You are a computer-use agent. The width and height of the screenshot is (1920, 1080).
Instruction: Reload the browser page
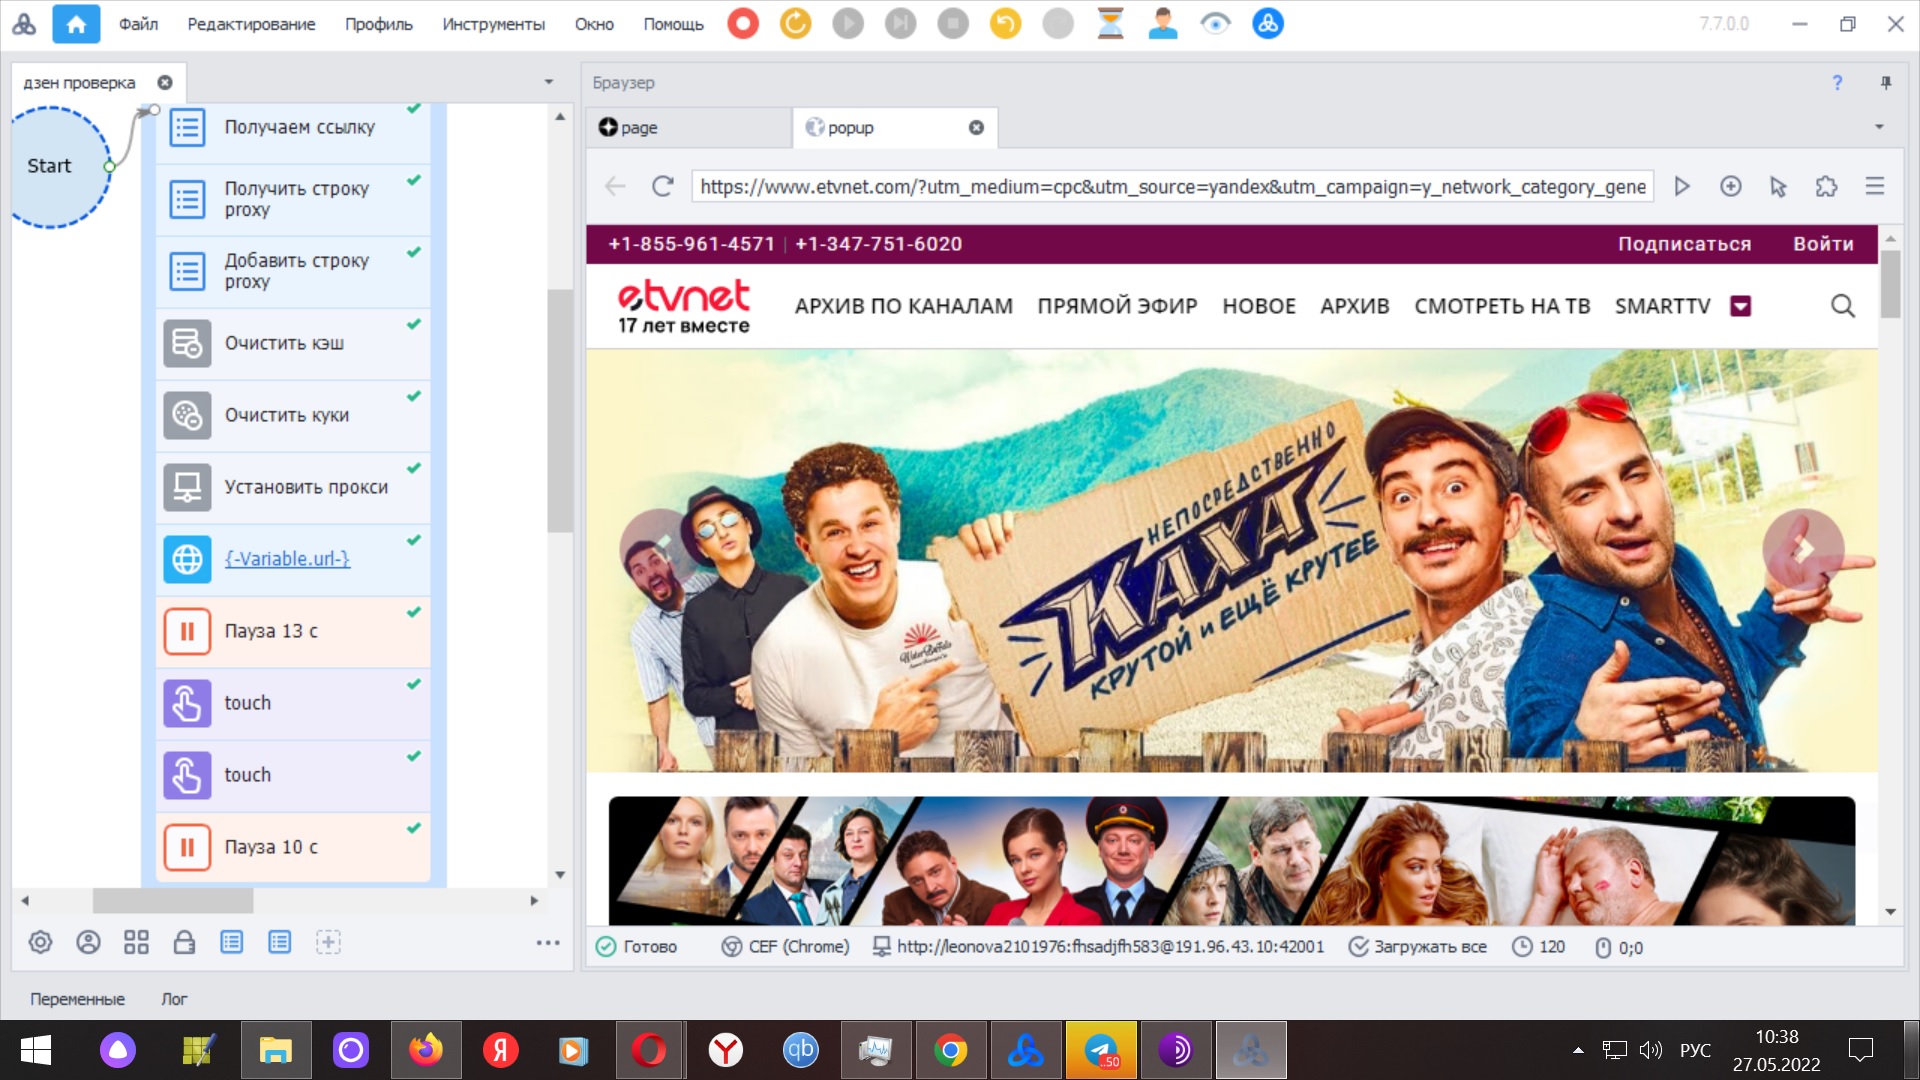tap(662, 186)
